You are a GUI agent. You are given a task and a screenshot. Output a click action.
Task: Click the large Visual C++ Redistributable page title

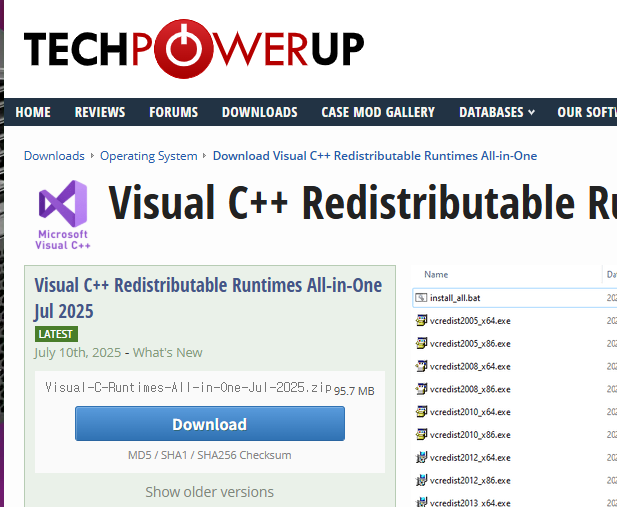pyautogui.click(x=362, y=202)
